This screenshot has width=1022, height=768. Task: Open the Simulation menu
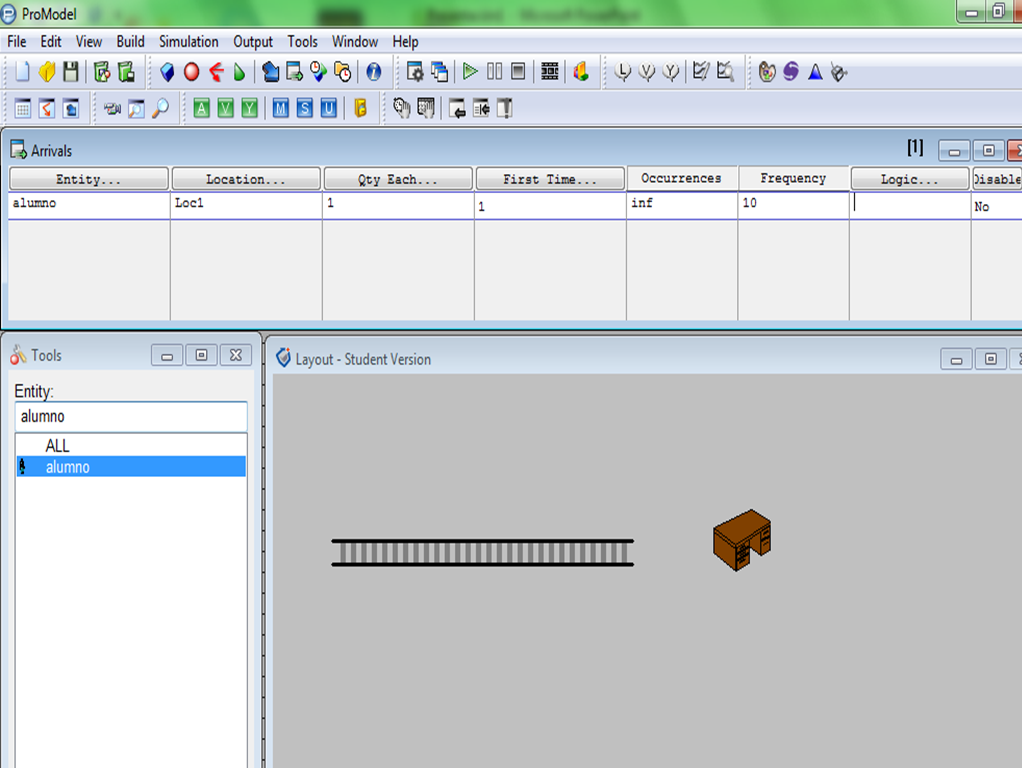coord(188,42)
